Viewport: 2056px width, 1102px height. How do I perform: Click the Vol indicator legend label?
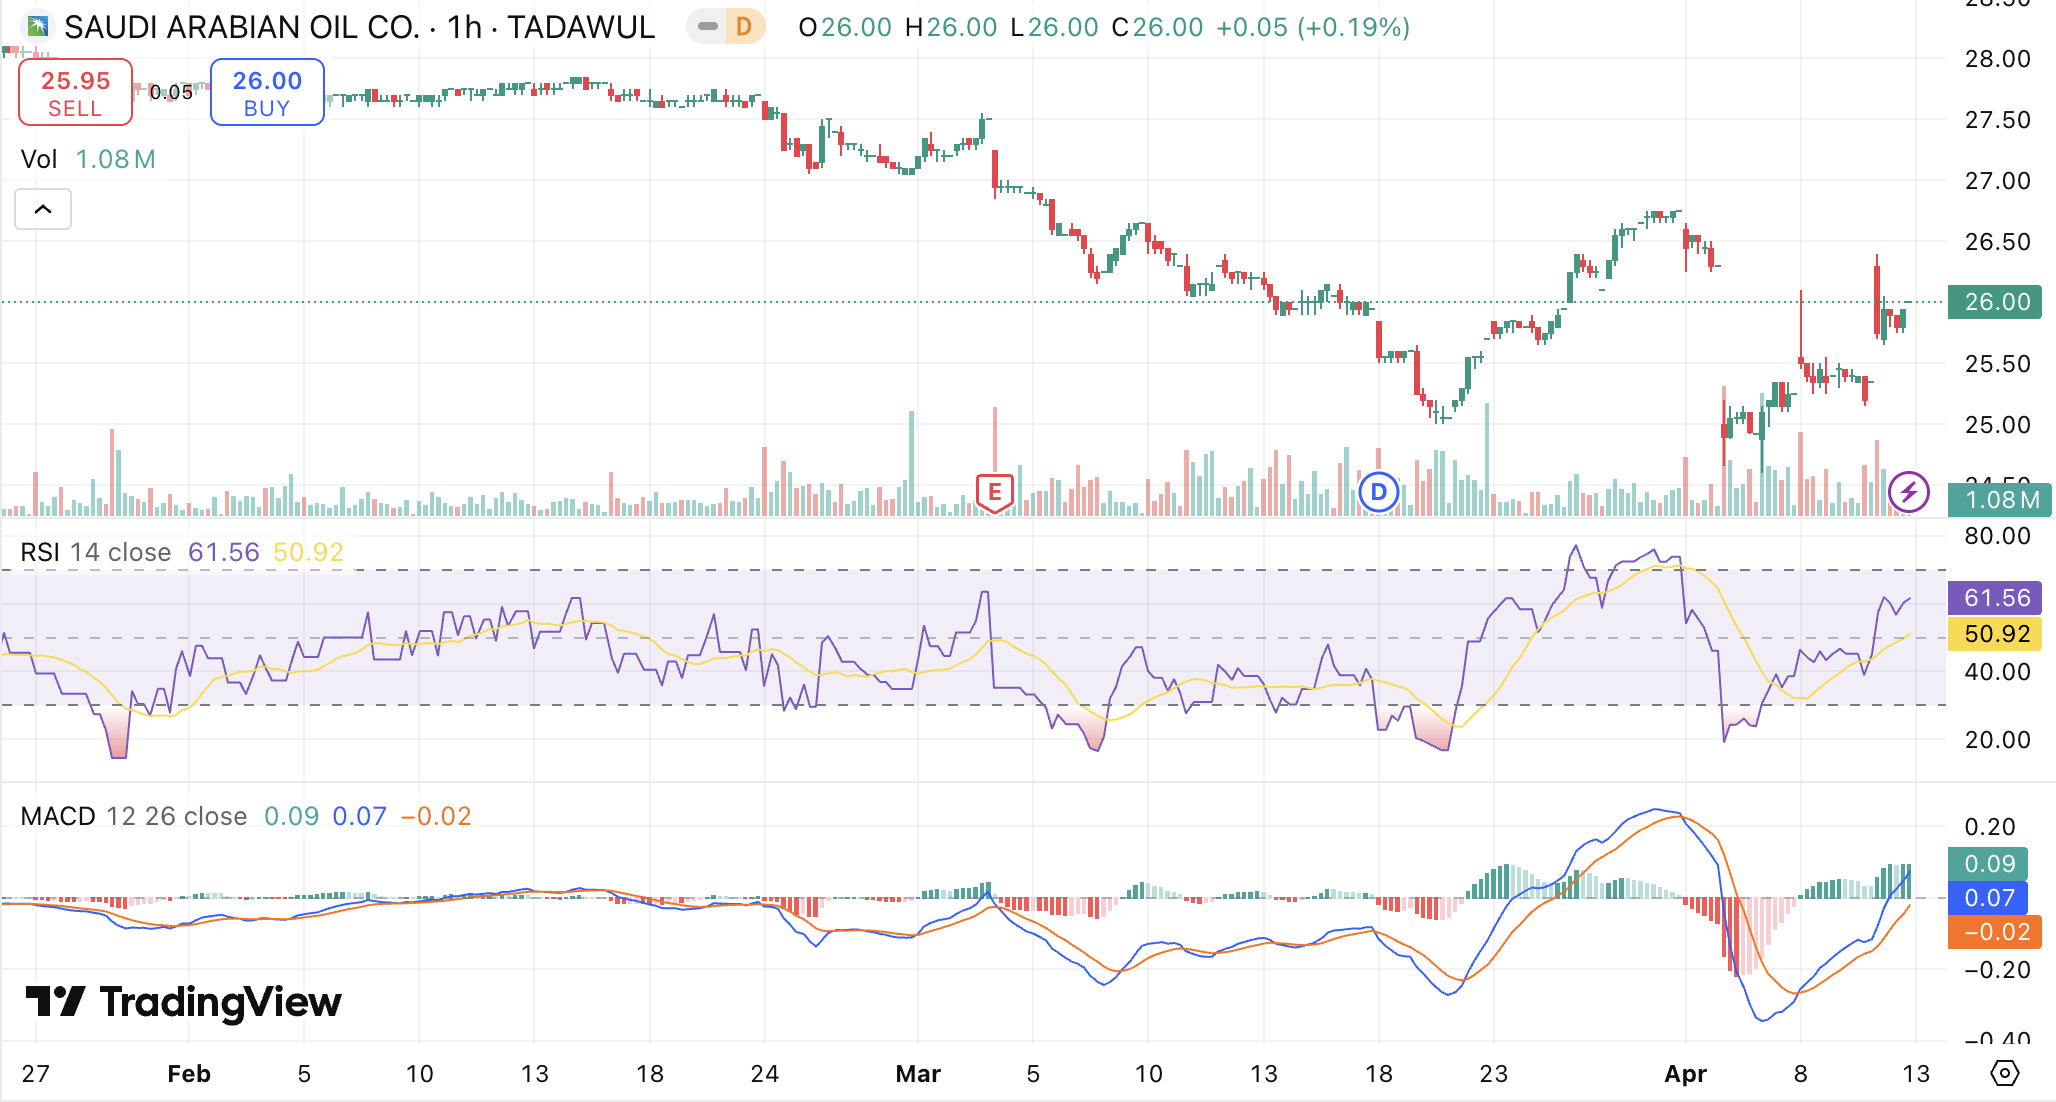pos(39,159)
